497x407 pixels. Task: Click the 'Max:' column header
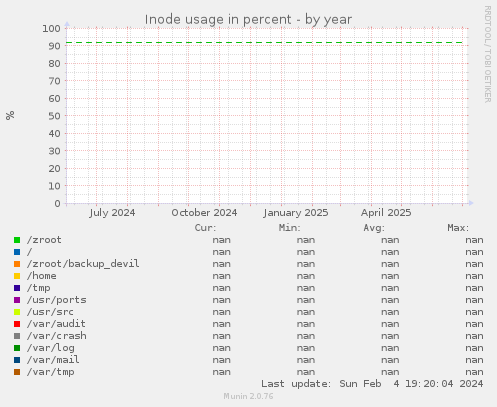pyautogui.click(x=458, y=228)
